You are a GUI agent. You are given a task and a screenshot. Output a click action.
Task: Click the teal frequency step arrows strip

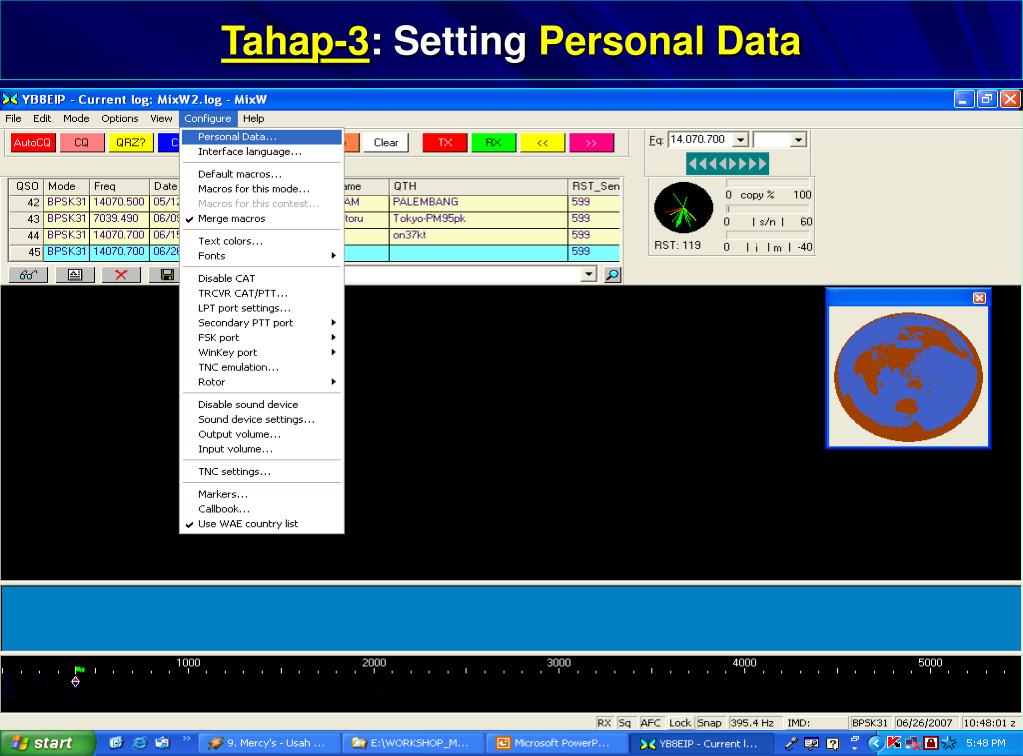[727, 163]
